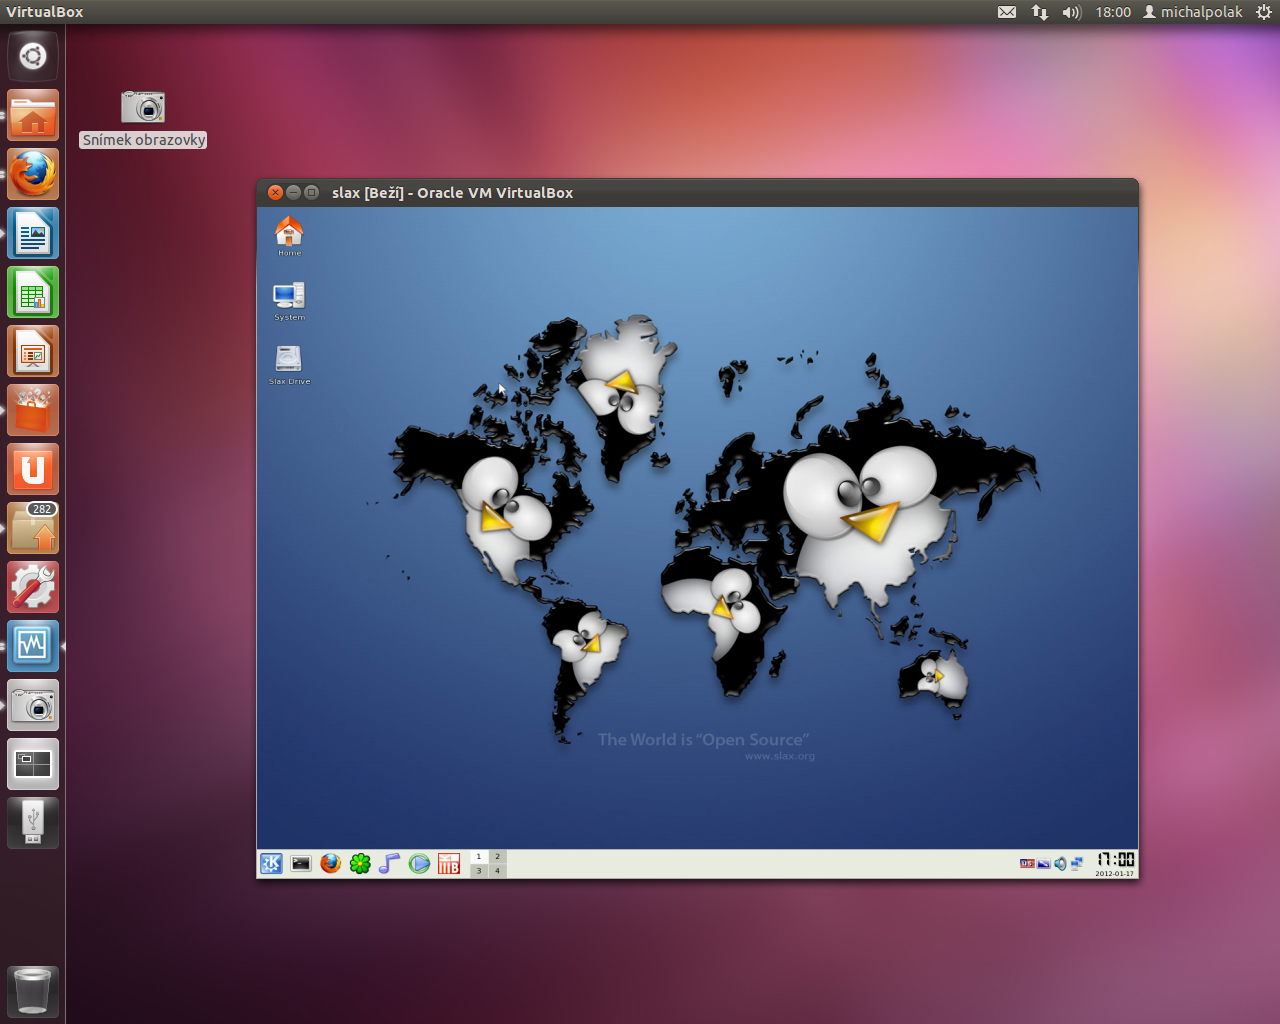Open the music note player icon

pyautogui.click(x=390, y=864)
